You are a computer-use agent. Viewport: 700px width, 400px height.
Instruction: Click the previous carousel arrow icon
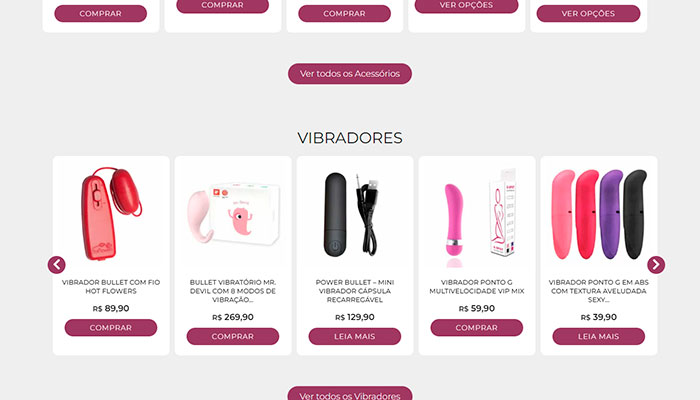57,265
